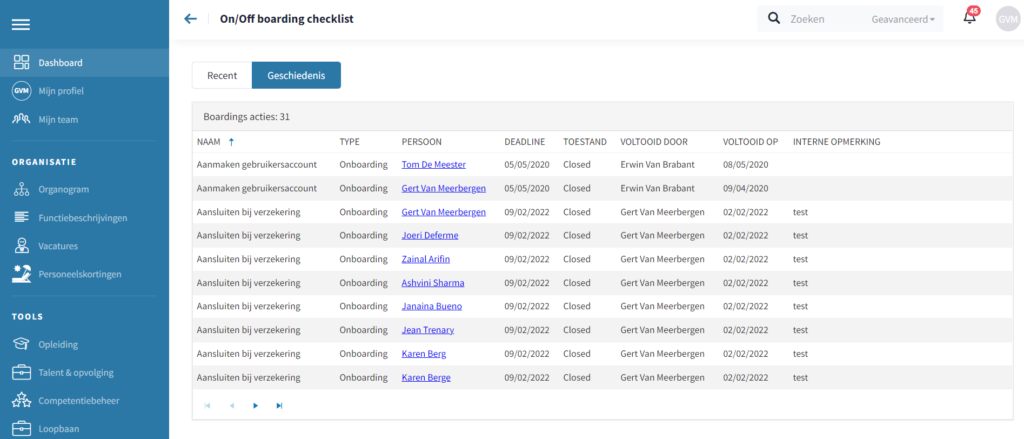
Task: Switch to the Recent tab
Action: tap(222, 75)
